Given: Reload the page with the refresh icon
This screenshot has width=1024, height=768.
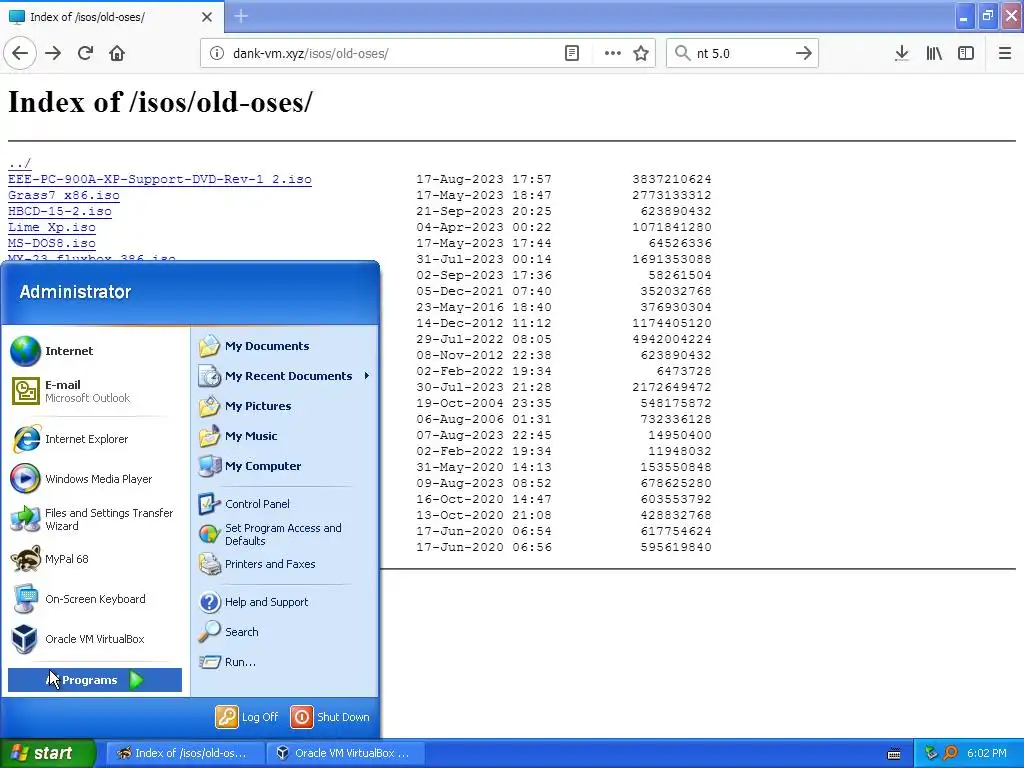Looking at the screenshot, I should coord(85,53).
